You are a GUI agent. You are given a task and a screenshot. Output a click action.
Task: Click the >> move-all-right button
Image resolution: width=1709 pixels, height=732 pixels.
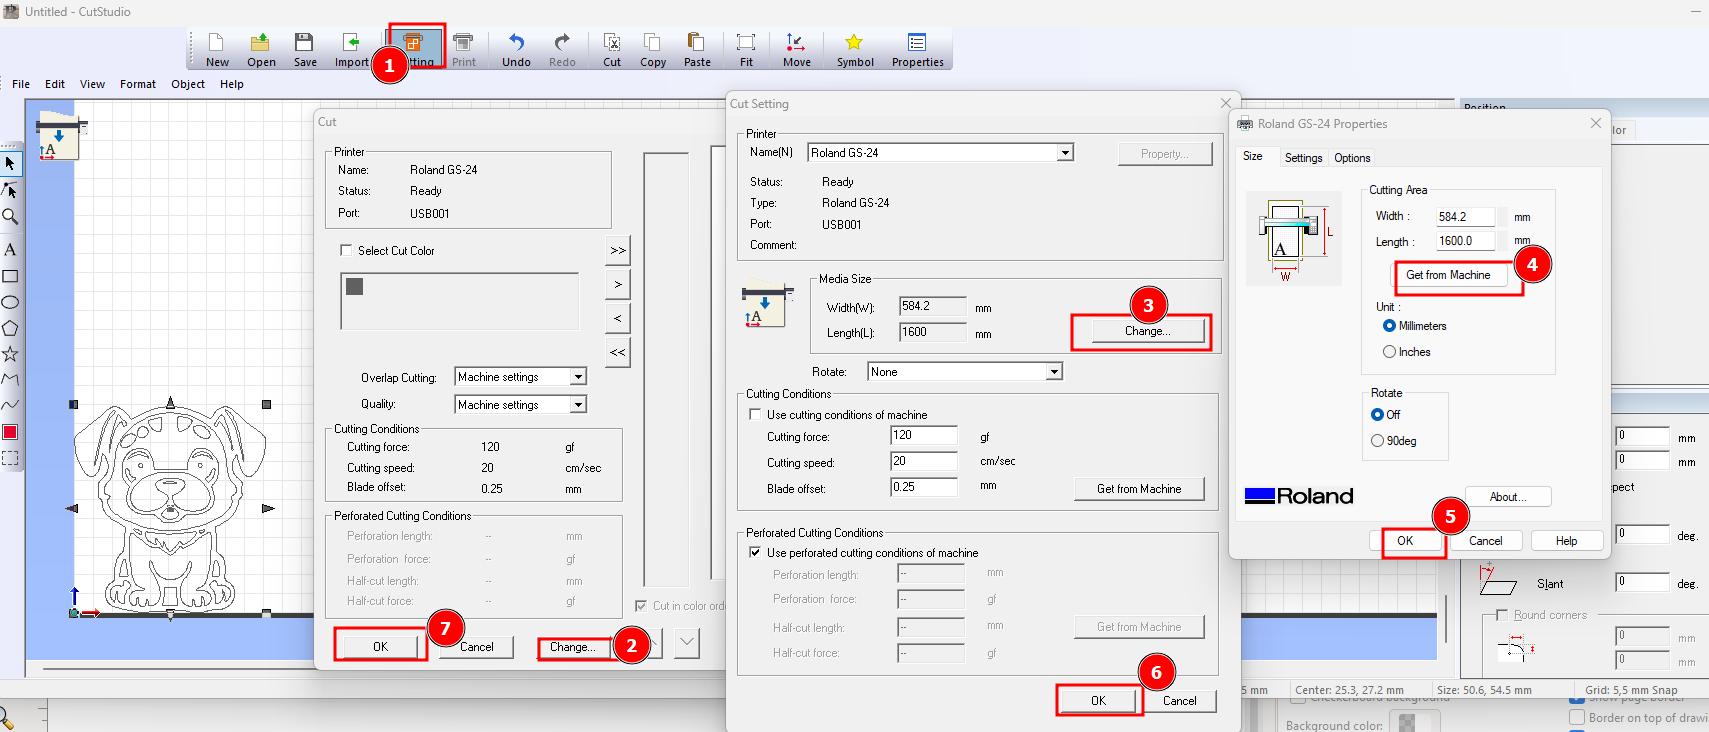click(618, 251)
